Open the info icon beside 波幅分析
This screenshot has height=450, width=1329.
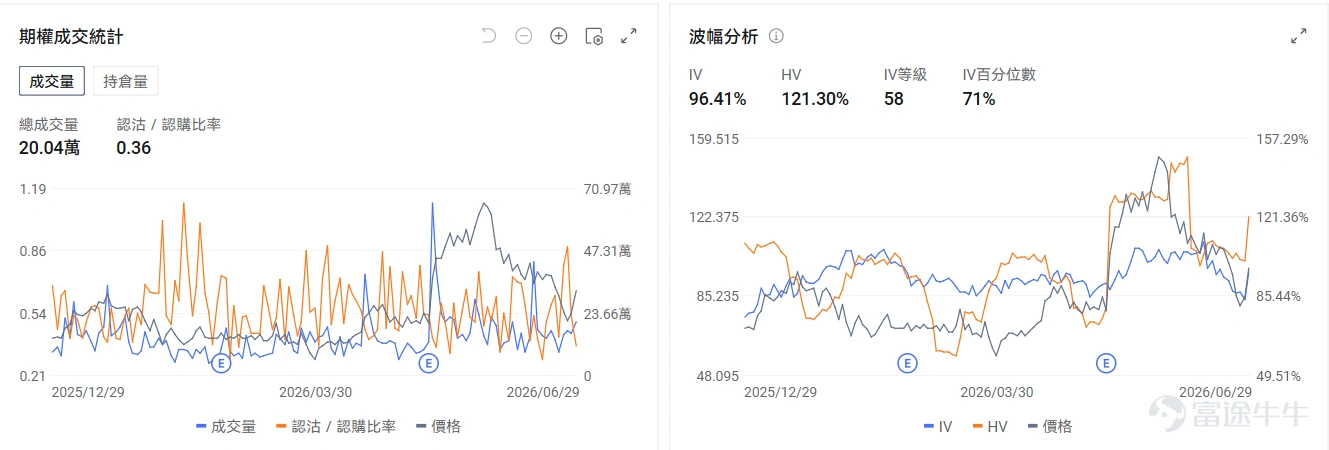(776, 36)
